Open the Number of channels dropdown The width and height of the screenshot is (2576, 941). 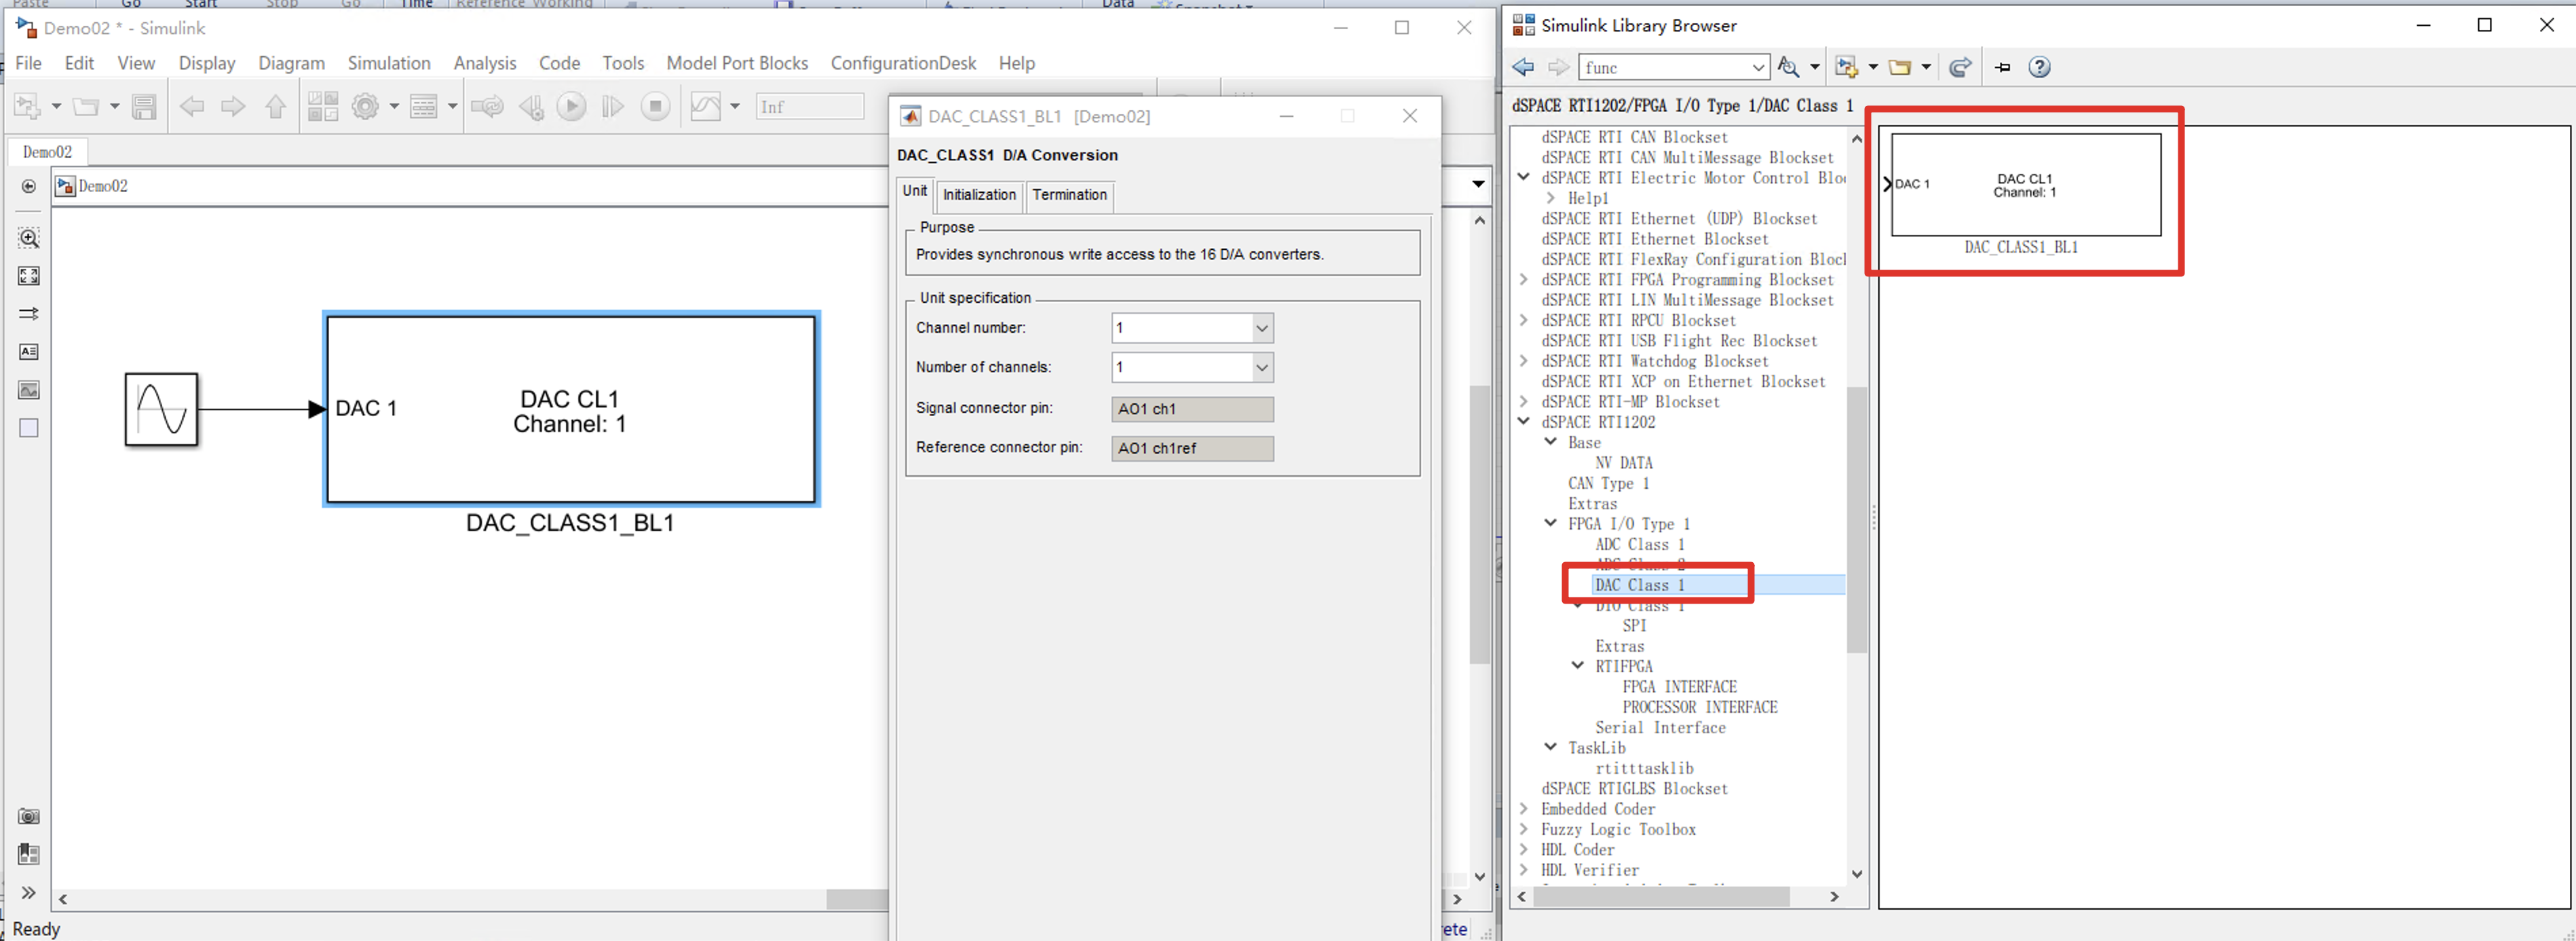click(1261, 368)
